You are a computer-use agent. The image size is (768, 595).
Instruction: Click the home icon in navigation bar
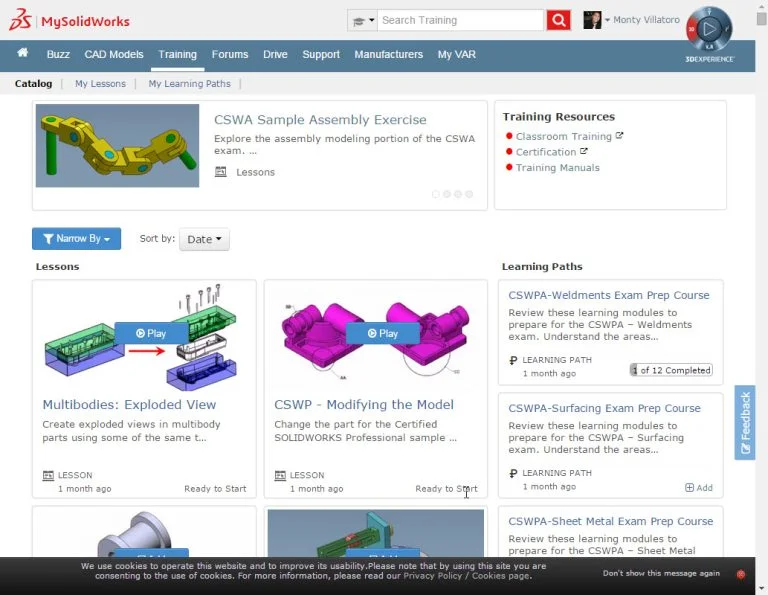[x=23, y=54]
